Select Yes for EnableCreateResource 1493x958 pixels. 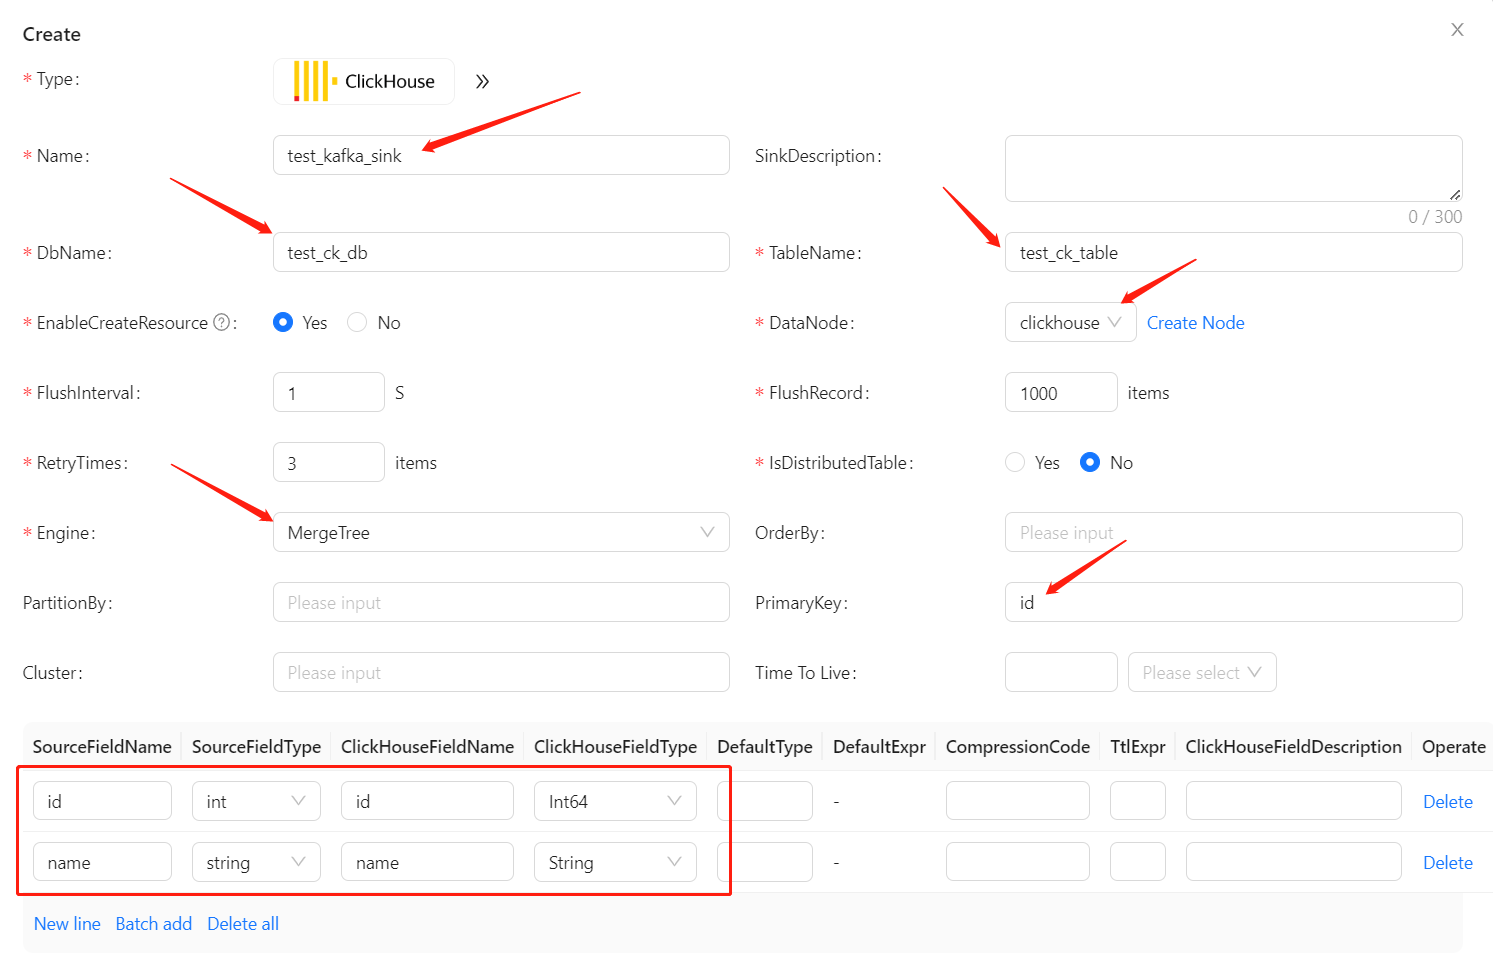(284, 322)
